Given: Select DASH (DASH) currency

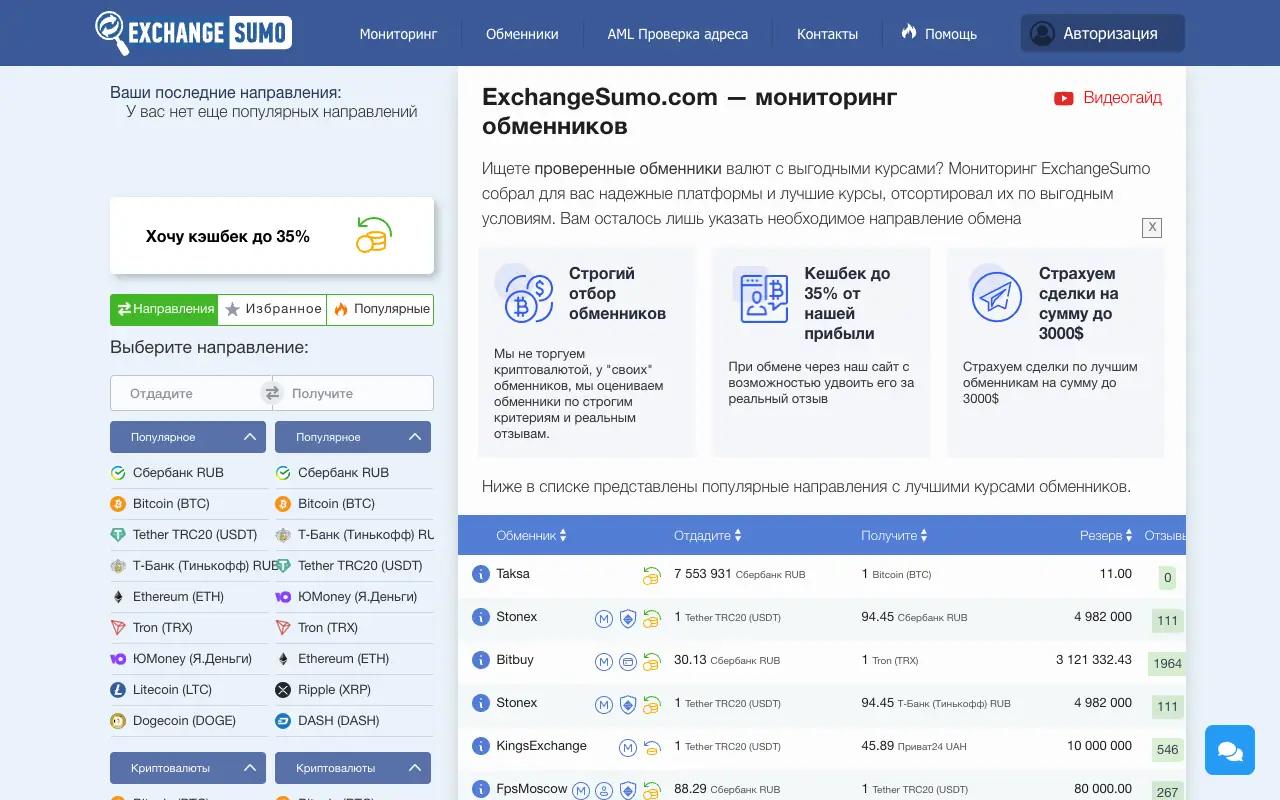Looking at the screenshot, I should coord(354,721).
